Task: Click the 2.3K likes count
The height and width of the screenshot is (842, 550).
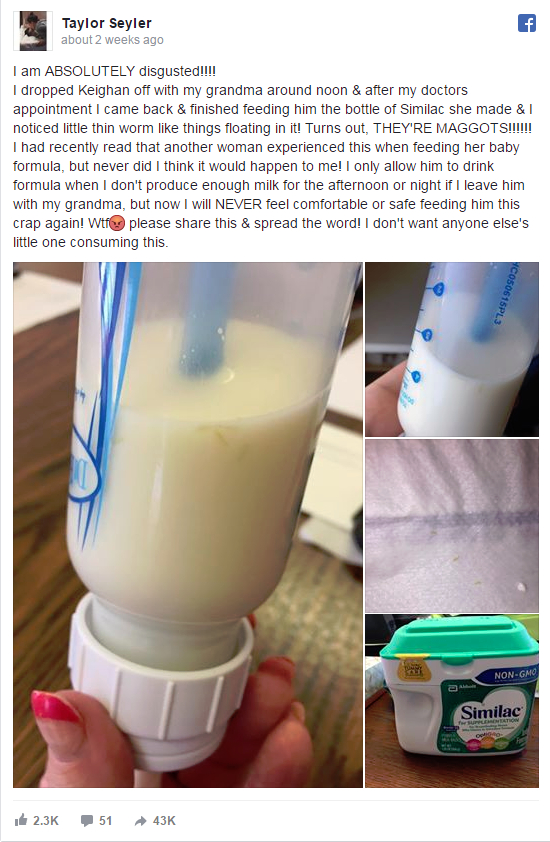Action: pos(46,821)
